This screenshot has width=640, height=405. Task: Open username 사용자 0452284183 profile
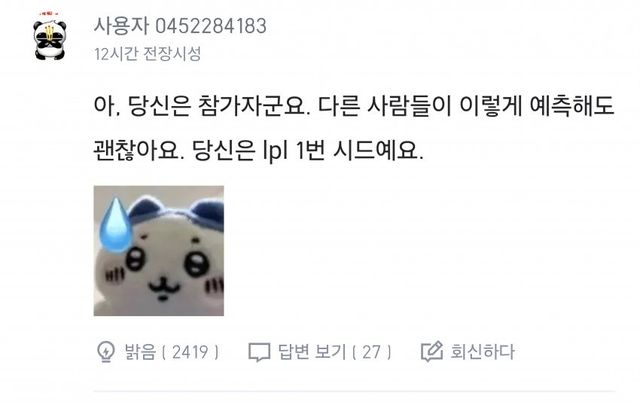point(180,26)
